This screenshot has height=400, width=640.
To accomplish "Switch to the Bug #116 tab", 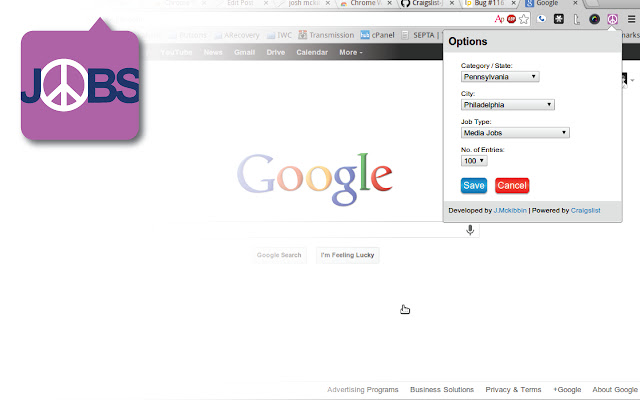I will pos(488,3).
